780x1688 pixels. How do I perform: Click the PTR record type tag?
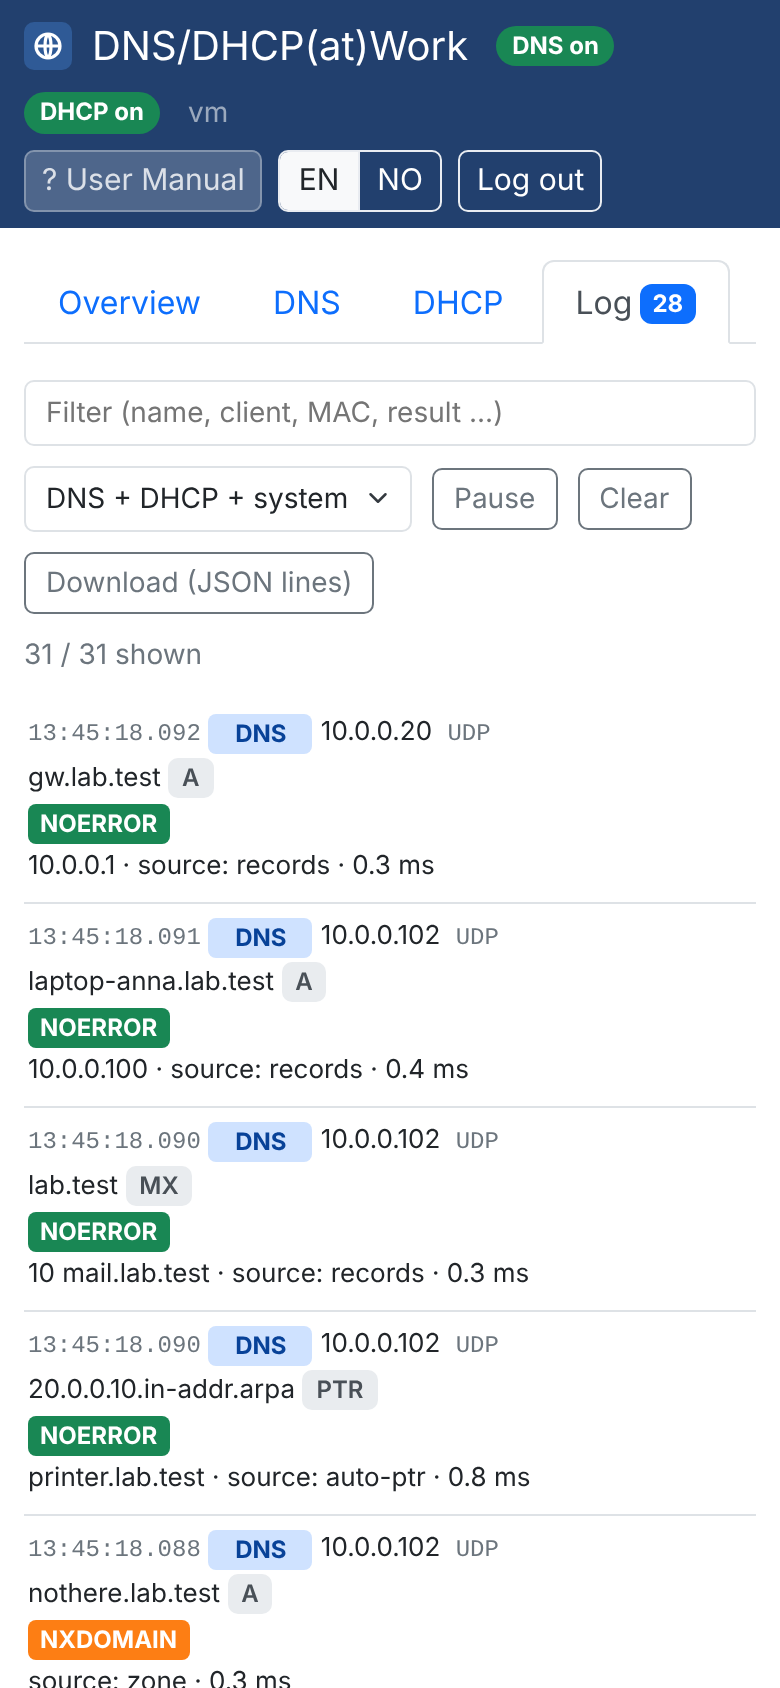(340, 1390)
